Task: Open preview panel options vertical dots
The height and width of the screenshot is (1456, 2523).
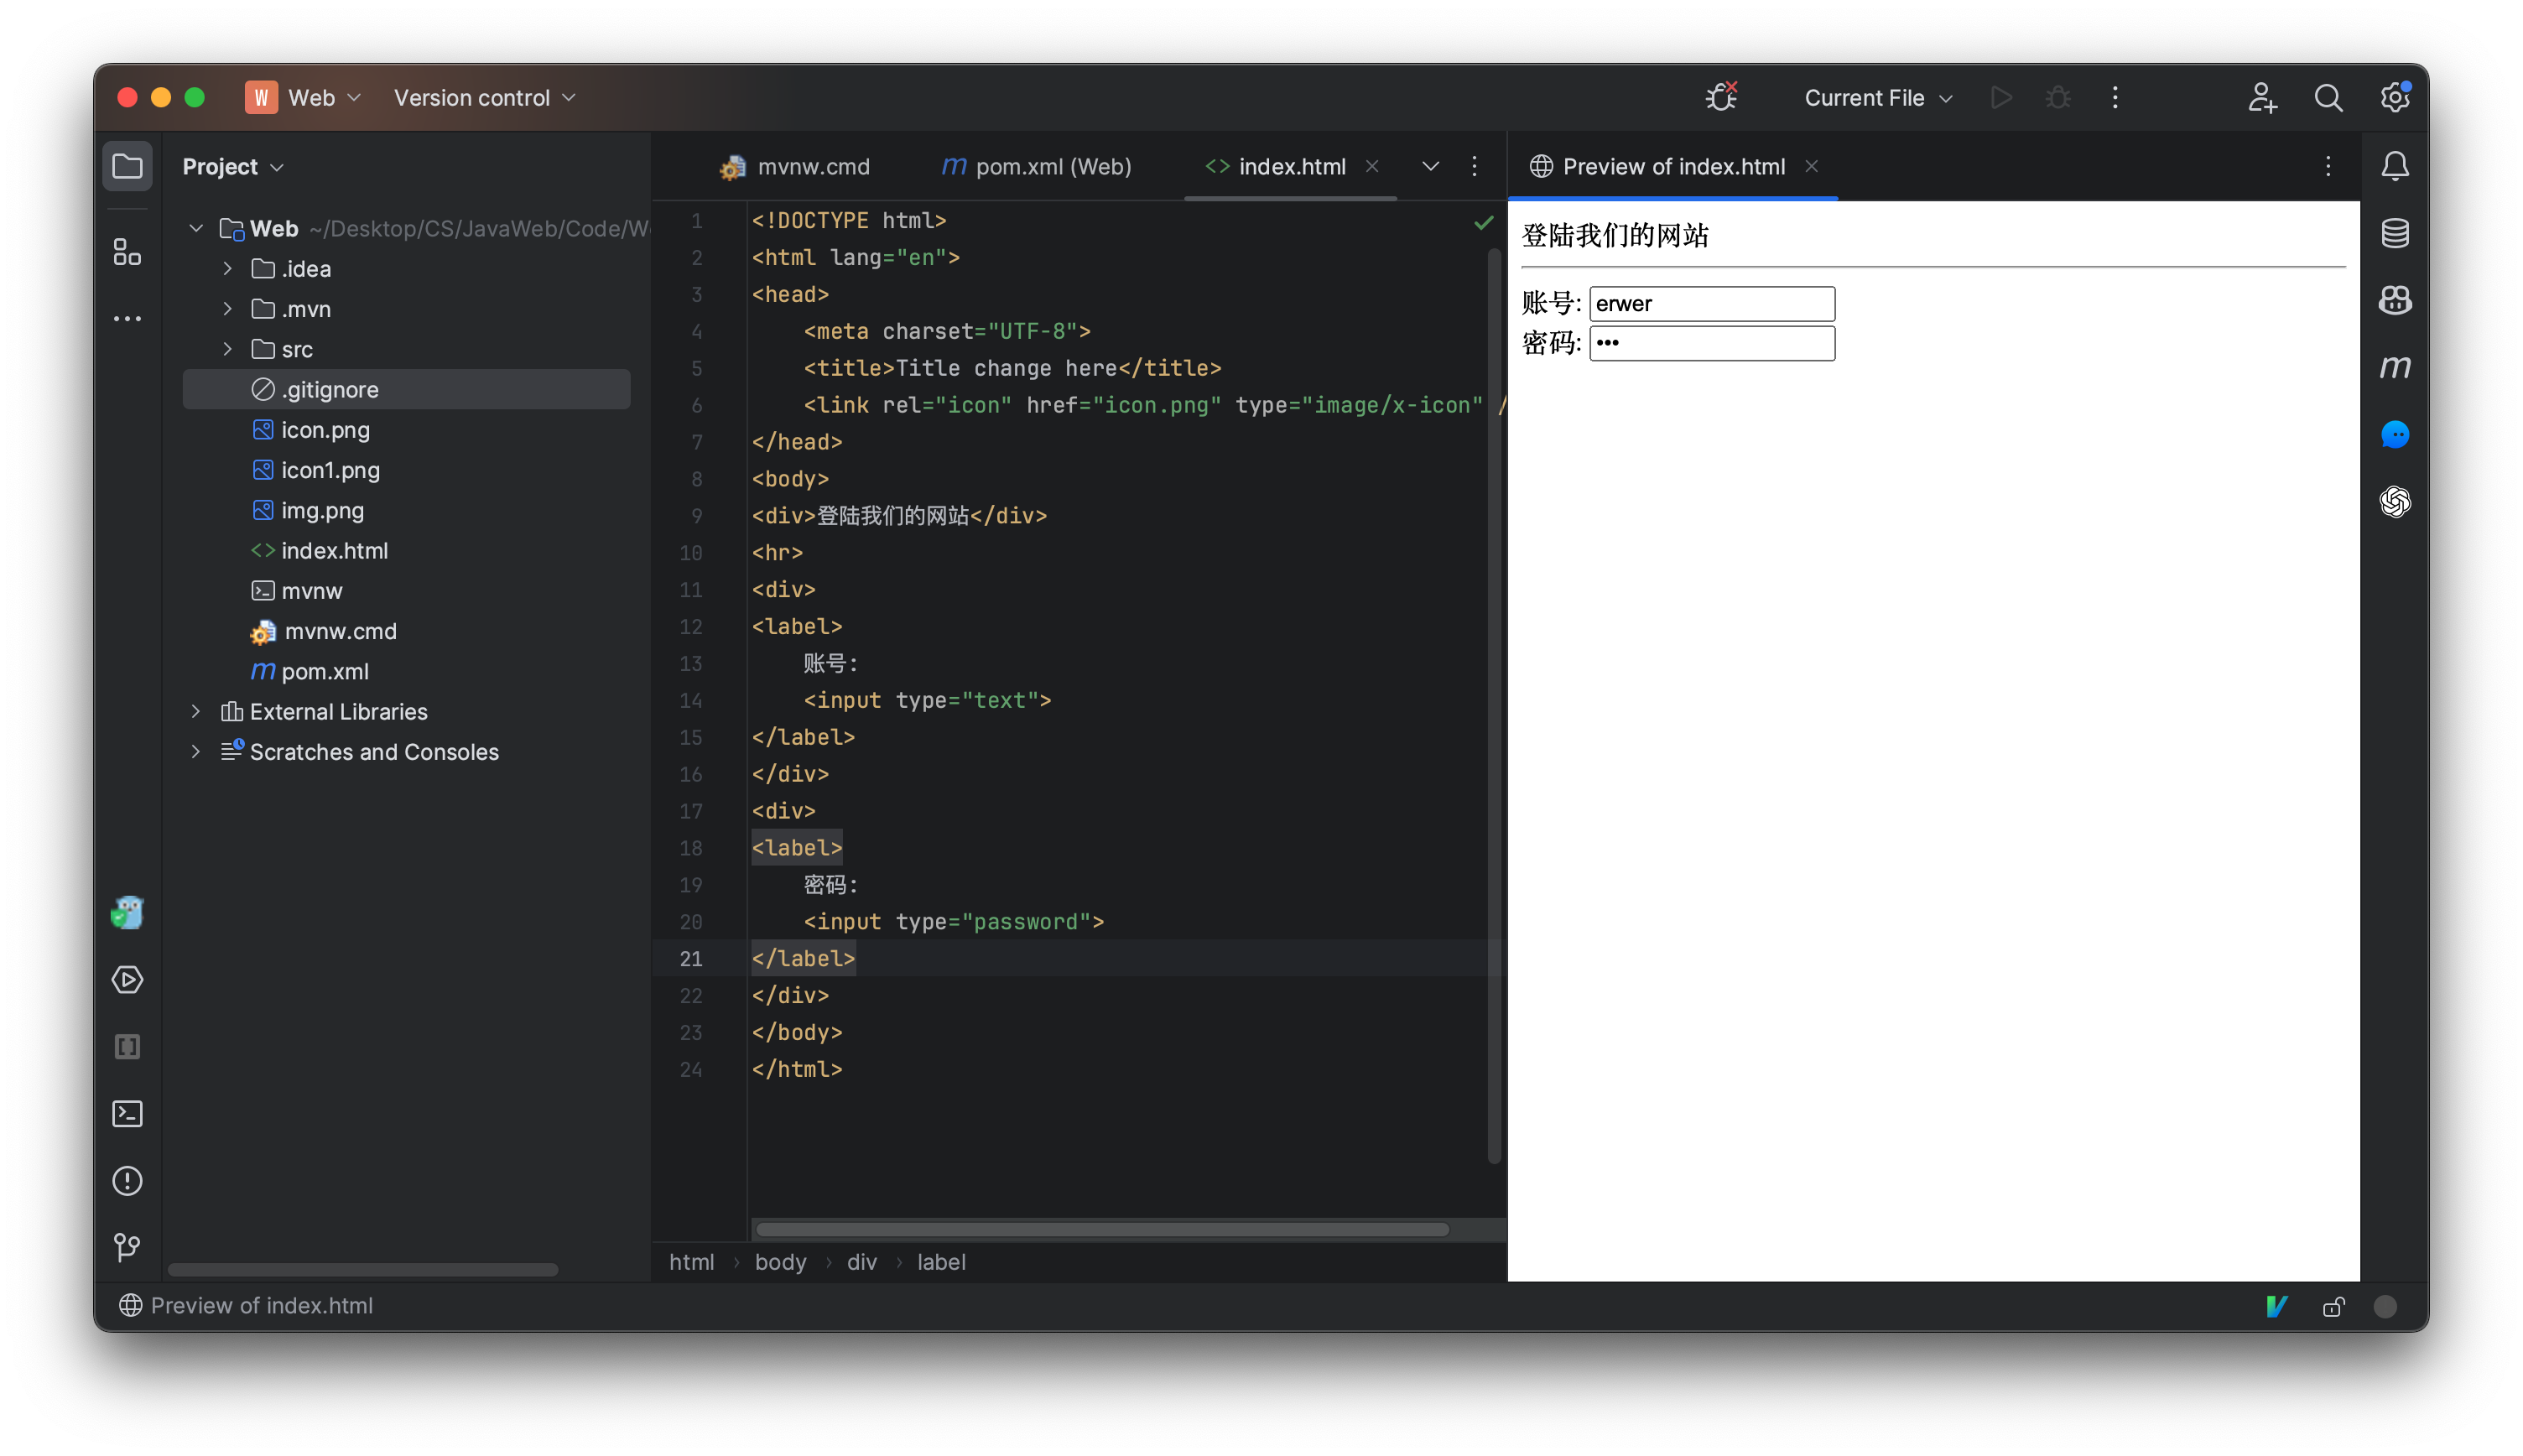Action: click(2327, 166)
